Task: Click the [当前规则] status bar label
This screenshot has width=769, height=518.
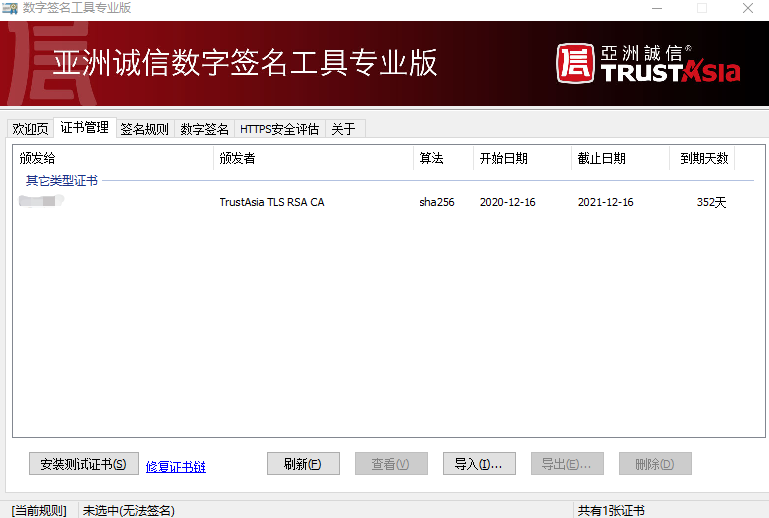Action: click(39, 511)
